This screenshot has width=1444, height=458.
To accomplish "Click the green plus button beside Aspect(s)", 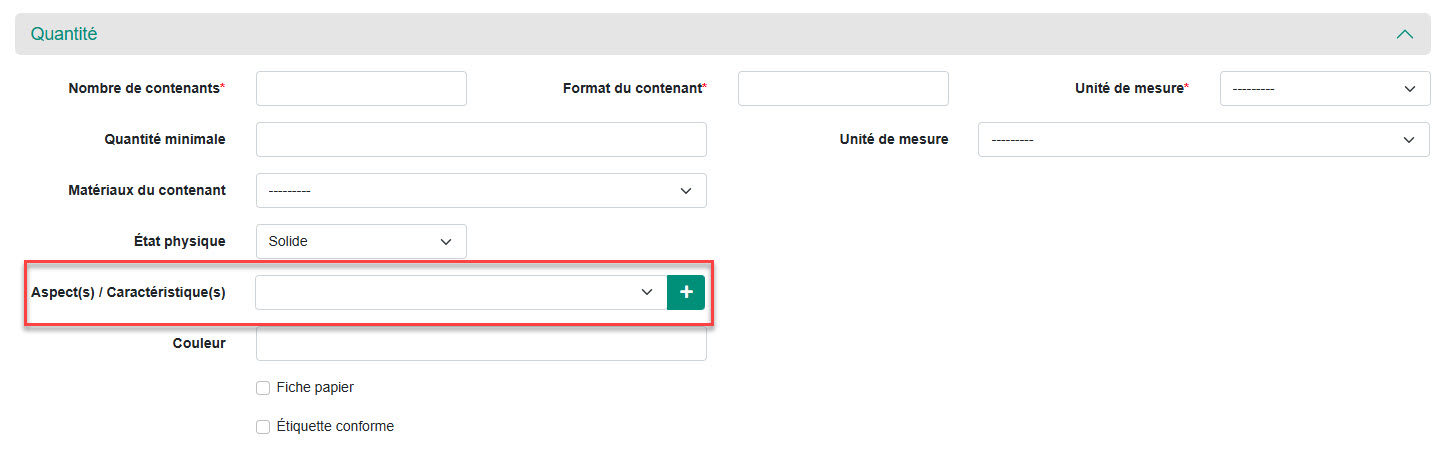I will 686,292.
